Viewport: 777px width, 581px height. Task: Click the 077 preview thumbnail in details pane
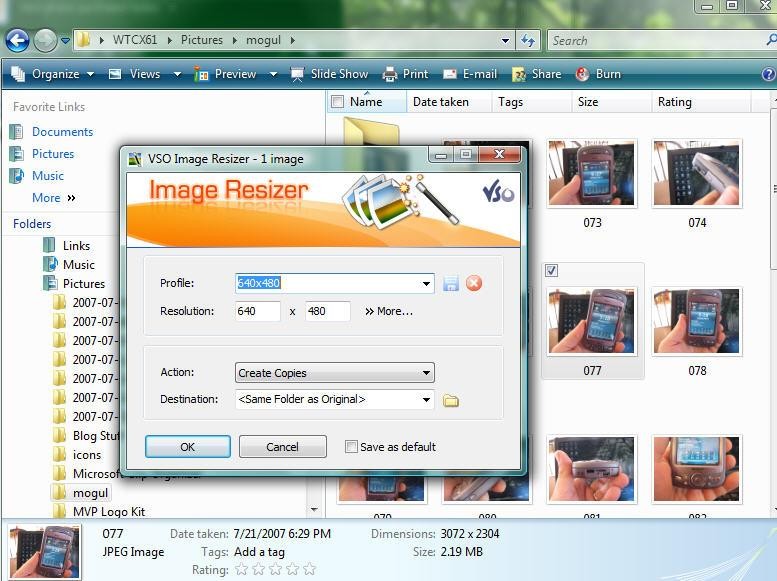[45, 552]
